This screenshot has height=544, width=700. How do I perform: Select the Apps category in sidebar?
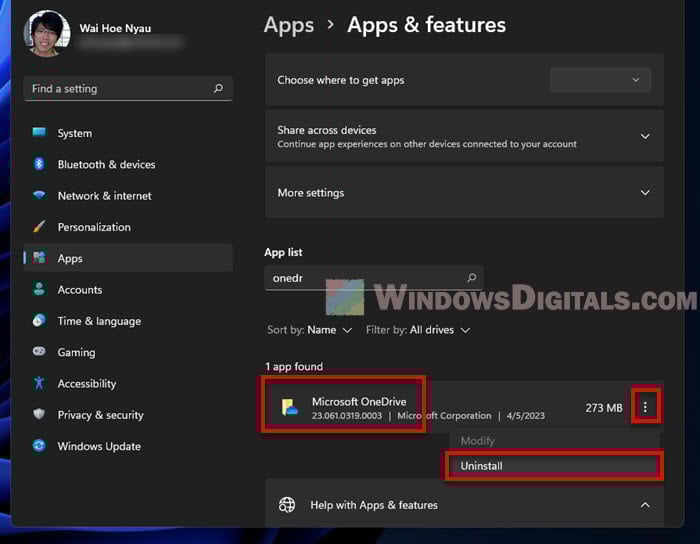pos(128,258)
